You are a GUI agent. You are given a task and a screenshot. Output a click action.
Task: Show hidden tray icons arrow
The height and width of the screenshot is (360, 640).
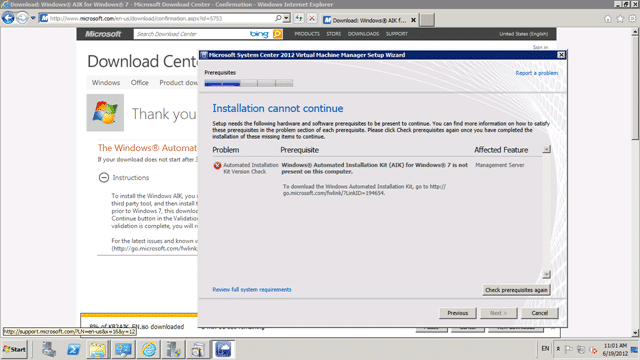pos(558,349)
